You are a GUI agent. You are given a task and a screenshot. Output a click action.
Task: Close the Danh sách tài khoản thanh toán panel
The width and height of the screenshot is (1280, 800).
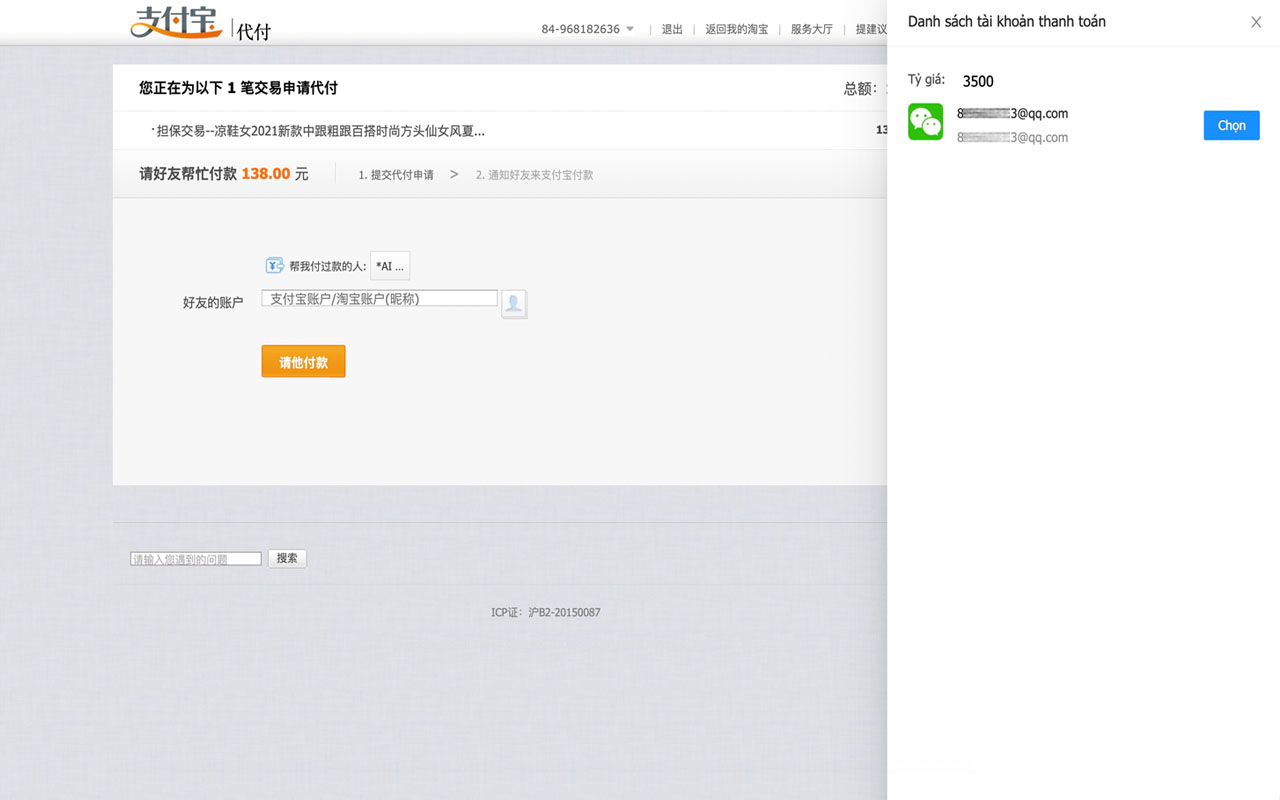tap(1255, 21)
